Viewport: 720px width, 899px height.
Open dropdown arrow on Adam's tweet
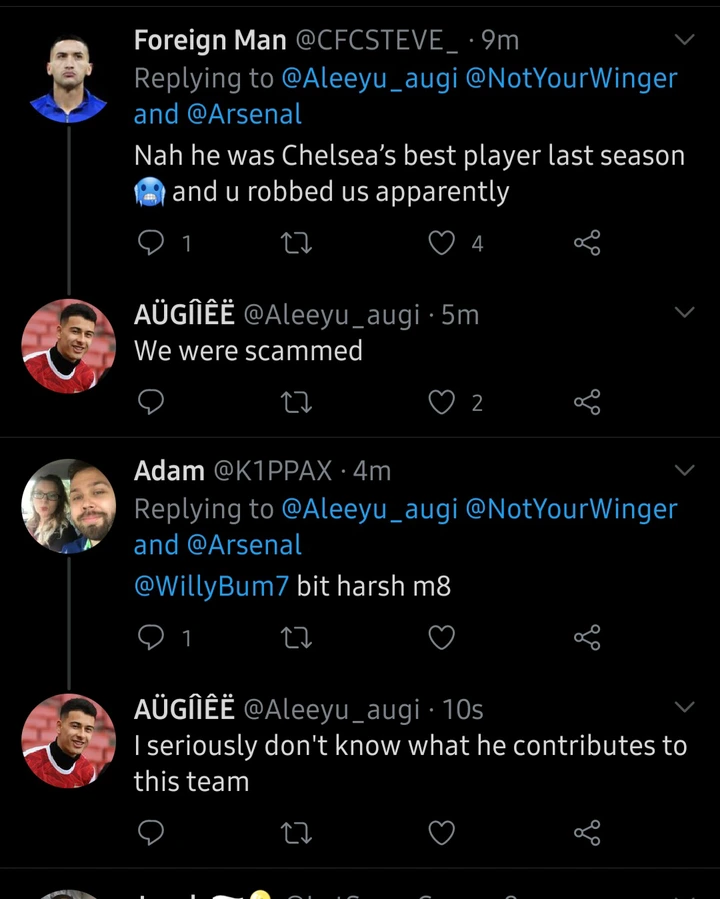(684, 470)
